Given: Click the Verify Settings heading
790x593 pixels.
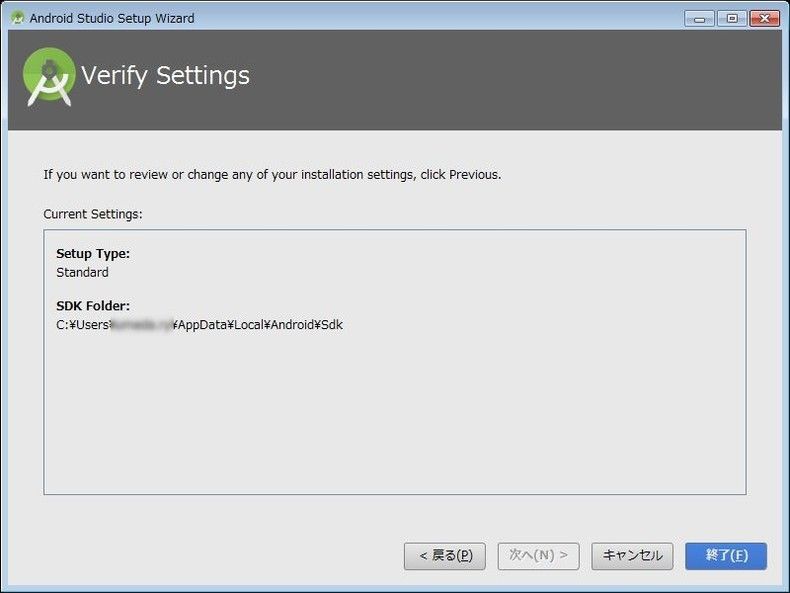Looking at the screenshot, I should [165, 76].
